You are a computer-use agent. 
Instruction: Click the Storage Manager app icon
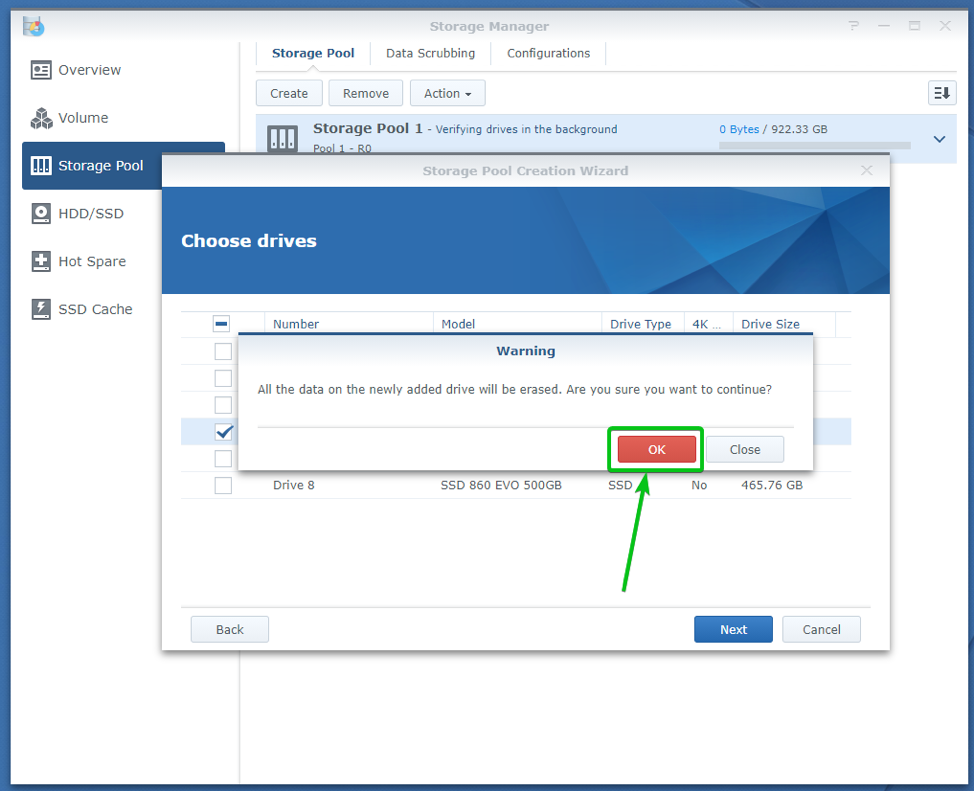34,26
